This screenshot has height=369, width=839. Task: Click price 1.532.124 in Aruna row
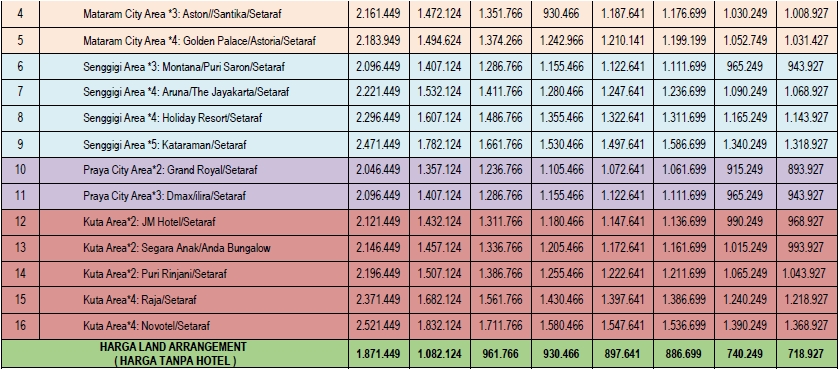pos(440,92)
